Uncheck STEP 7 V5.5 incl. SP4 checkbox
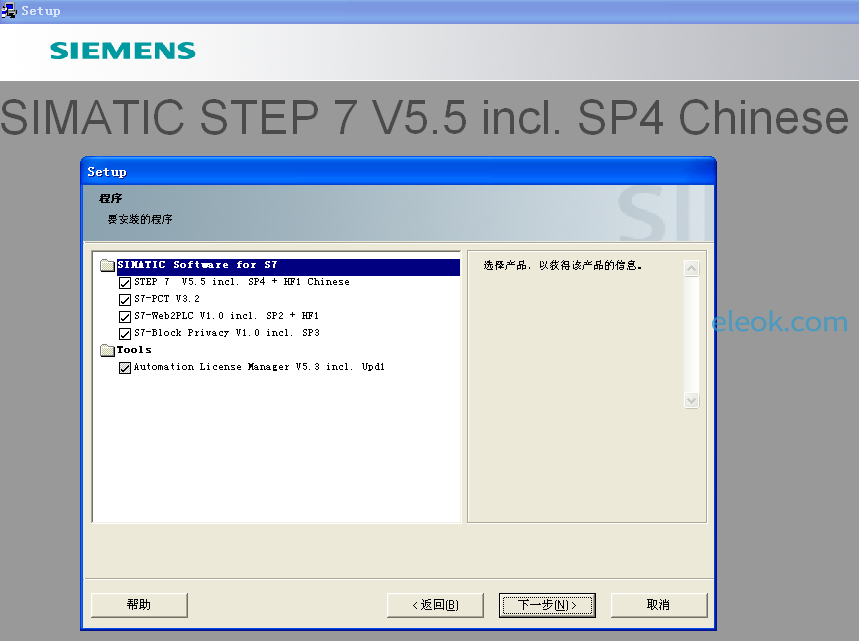 point(125,283)
